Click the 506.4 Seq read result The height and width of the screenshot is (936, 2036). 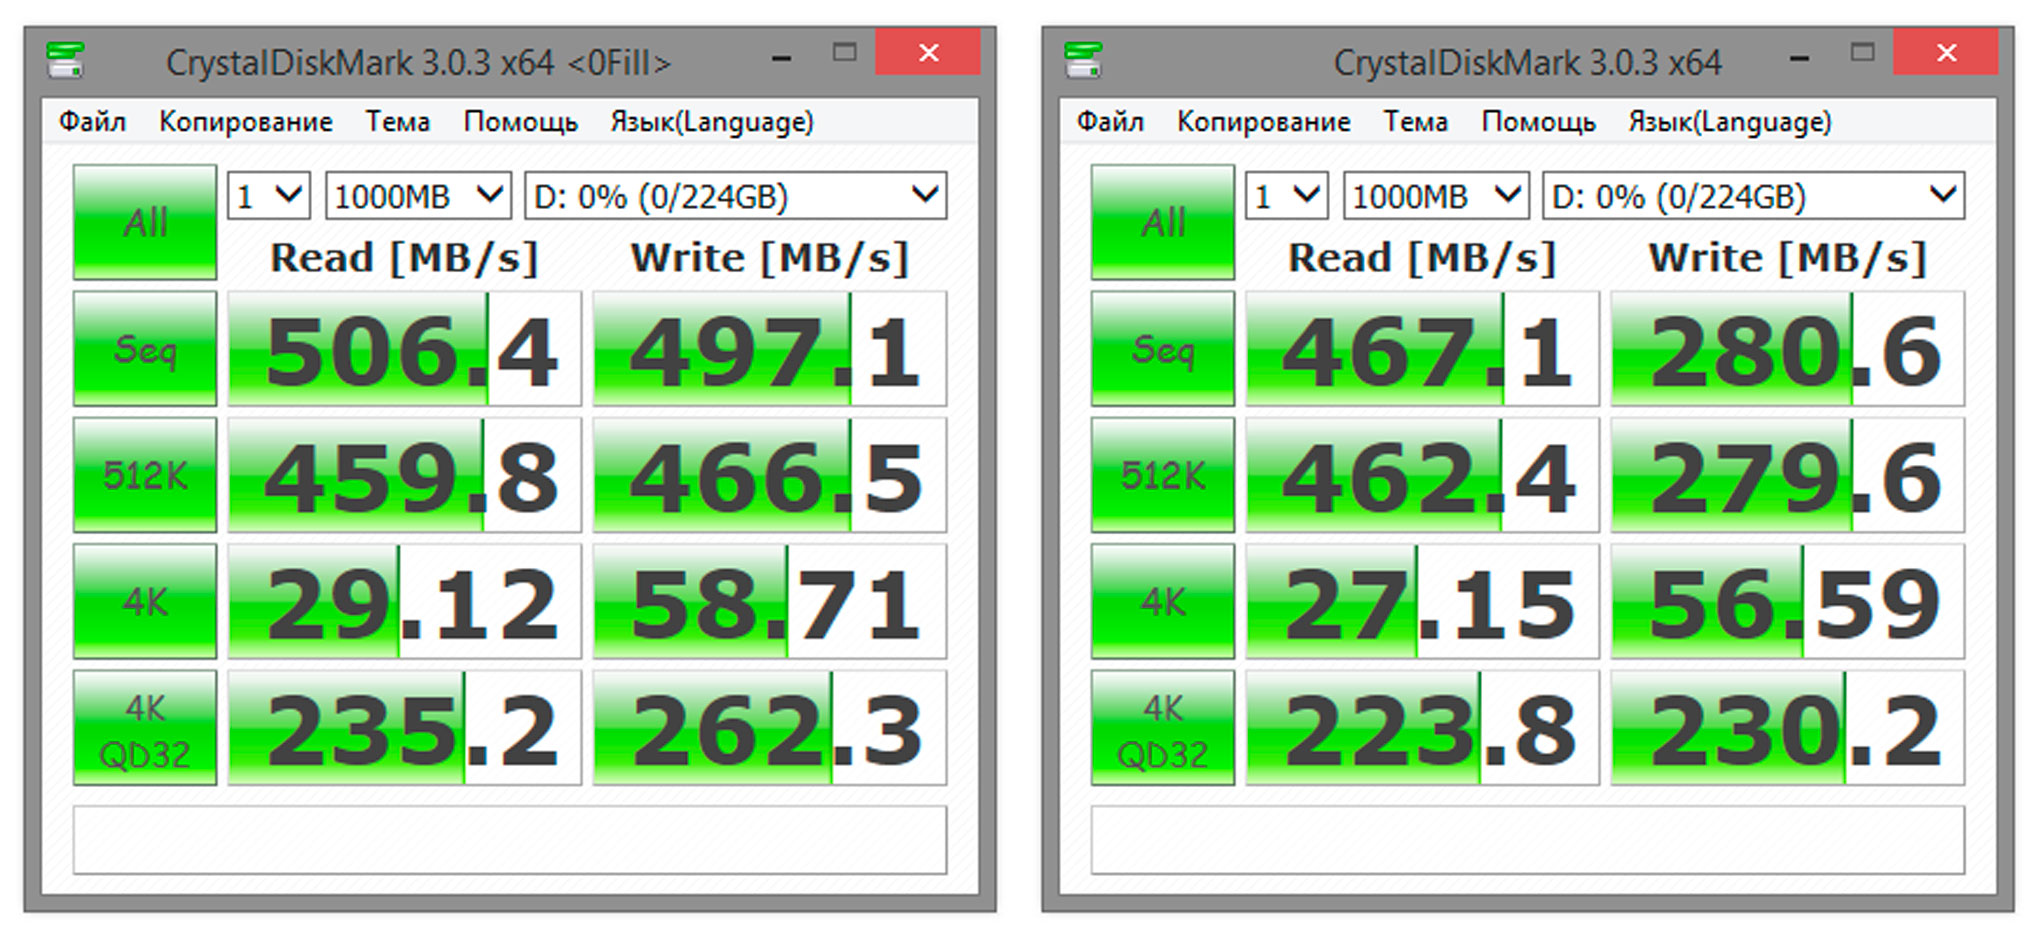(404, 349)
